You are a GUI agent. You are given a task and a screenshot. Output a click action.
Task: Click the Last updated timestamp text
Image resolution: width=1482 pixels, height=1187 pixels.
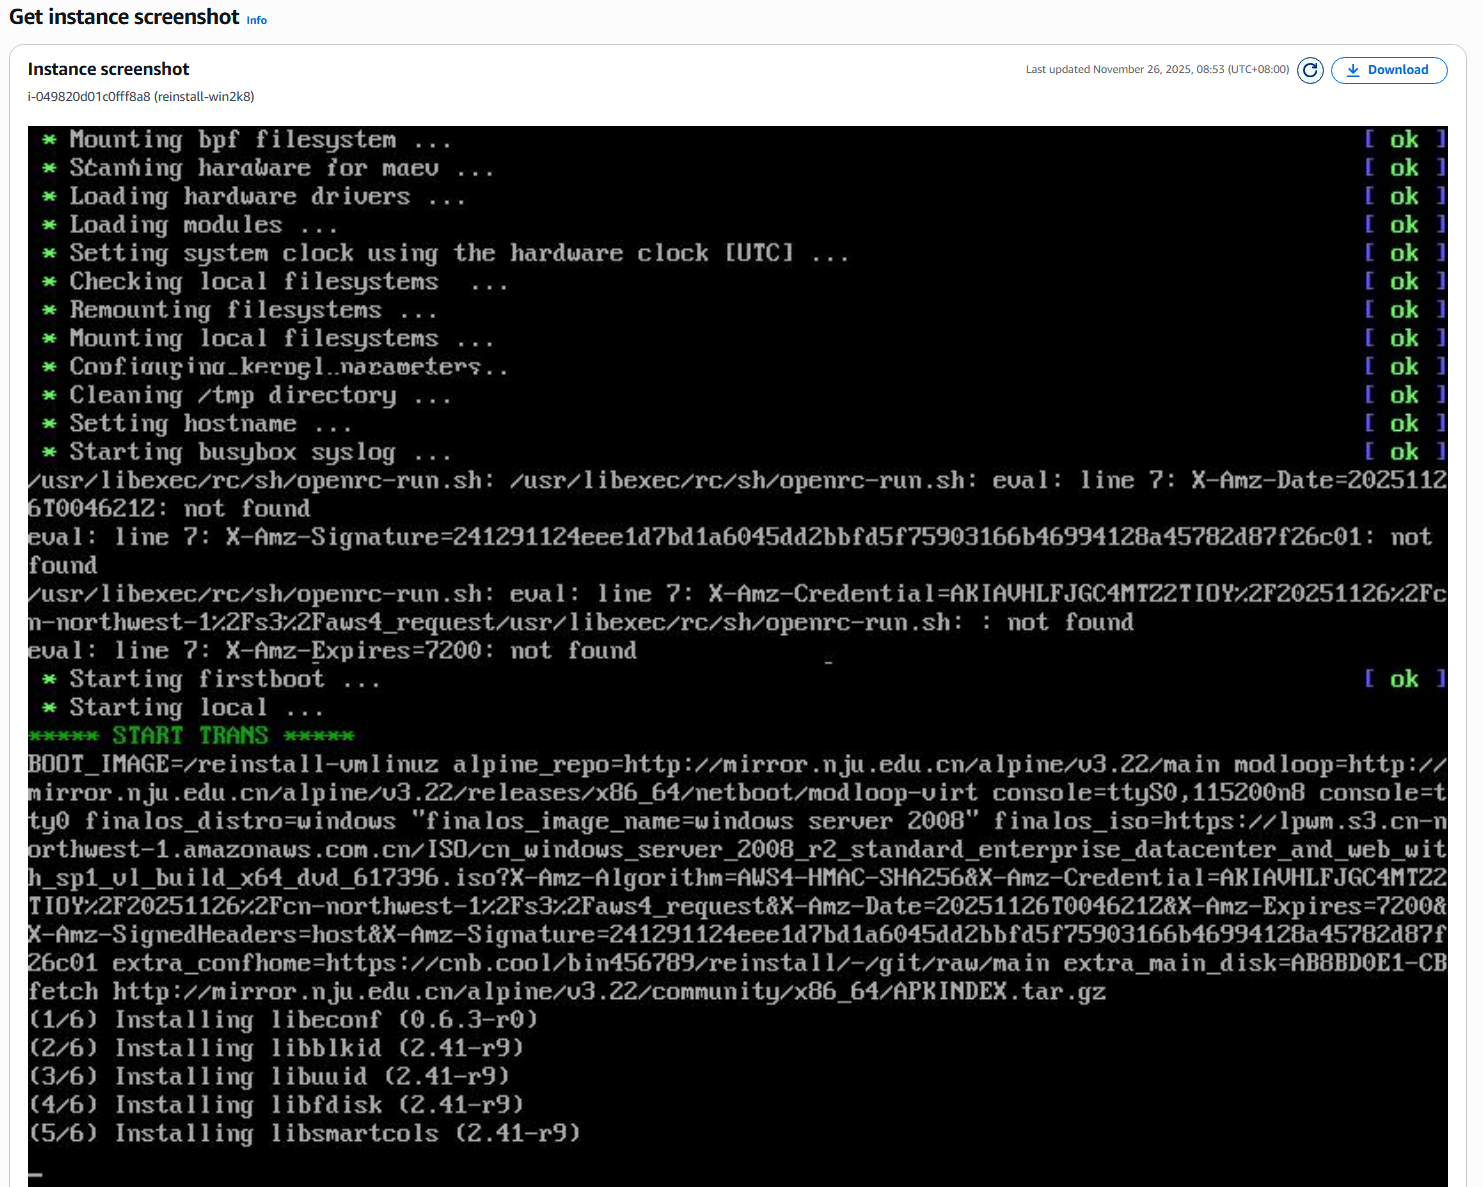pyautogui.click(x=1157, y=70)
